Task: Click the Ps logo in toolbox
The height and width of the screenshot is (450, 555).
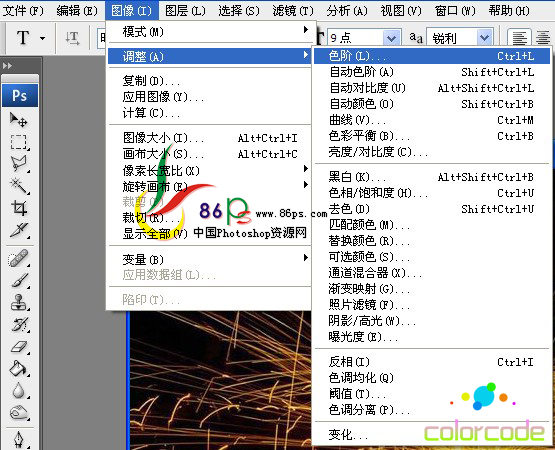Action: coord(20,95)
